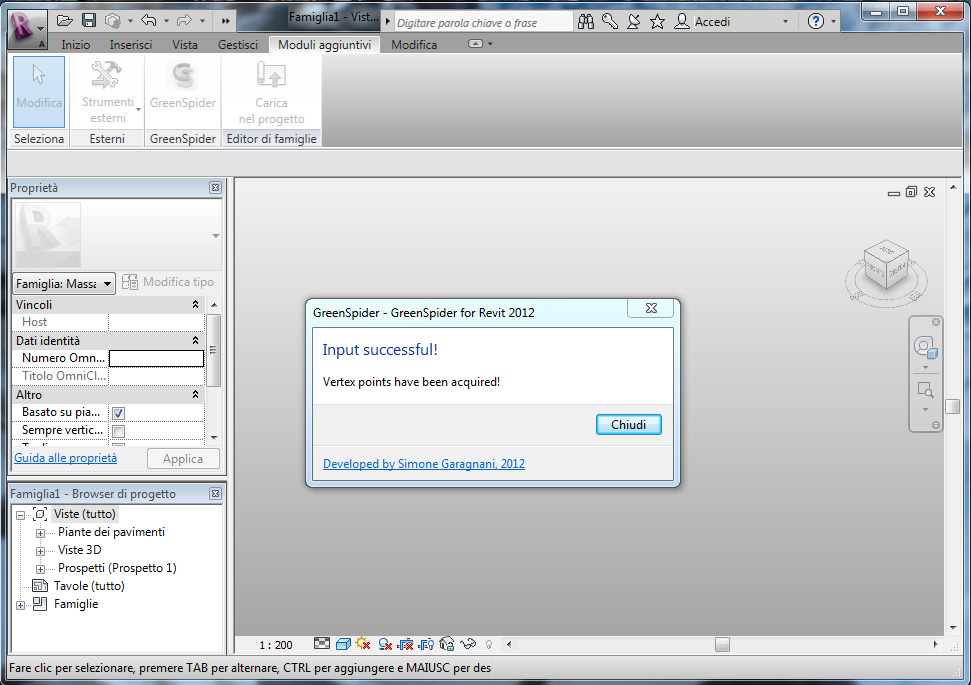Open the Guida alle proprietà link

66,458
